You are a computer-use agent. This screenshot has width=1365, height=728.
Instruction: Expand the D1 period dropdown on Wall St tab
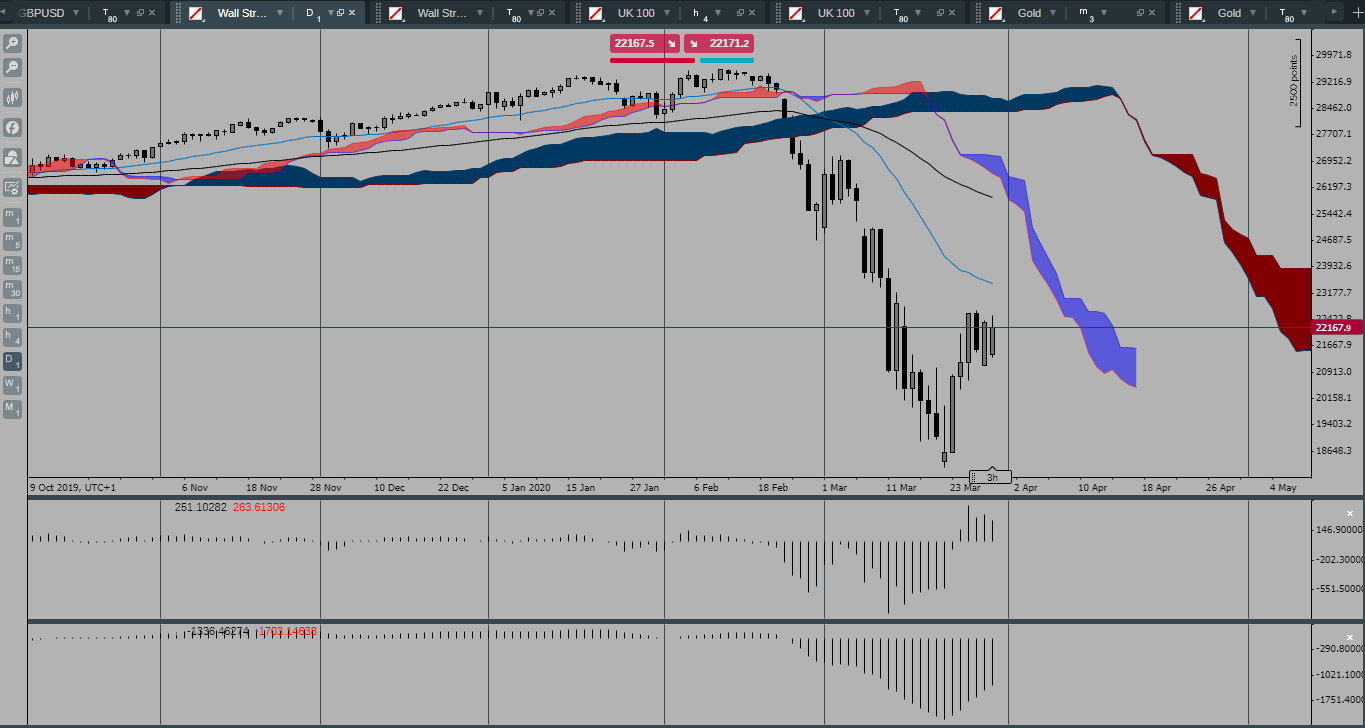coord(331,13)
